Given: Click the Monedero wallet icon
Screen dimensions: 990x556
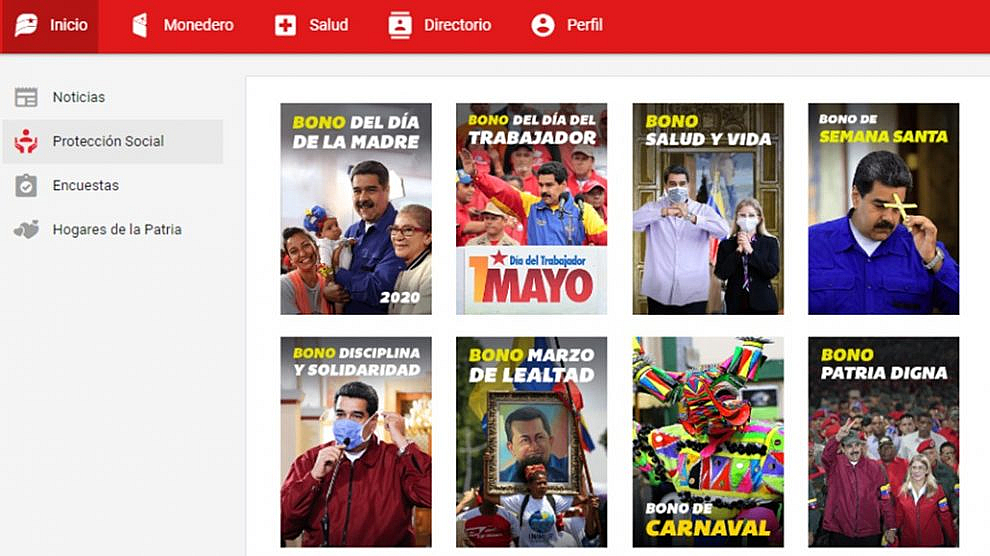Looking at the screenshot, I should (140, 25).
